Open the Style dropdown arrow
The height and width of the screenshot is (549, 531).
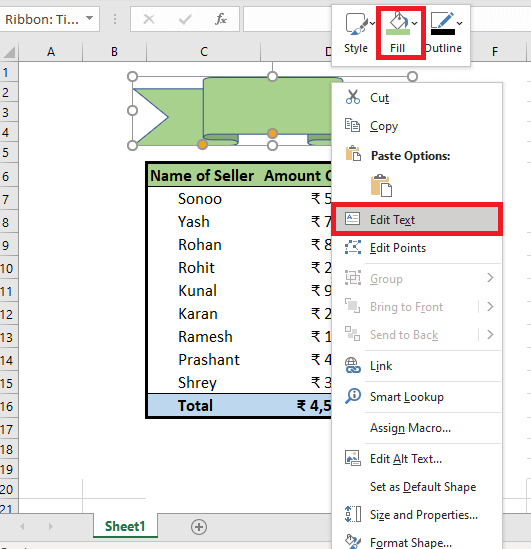click(372, 23)
